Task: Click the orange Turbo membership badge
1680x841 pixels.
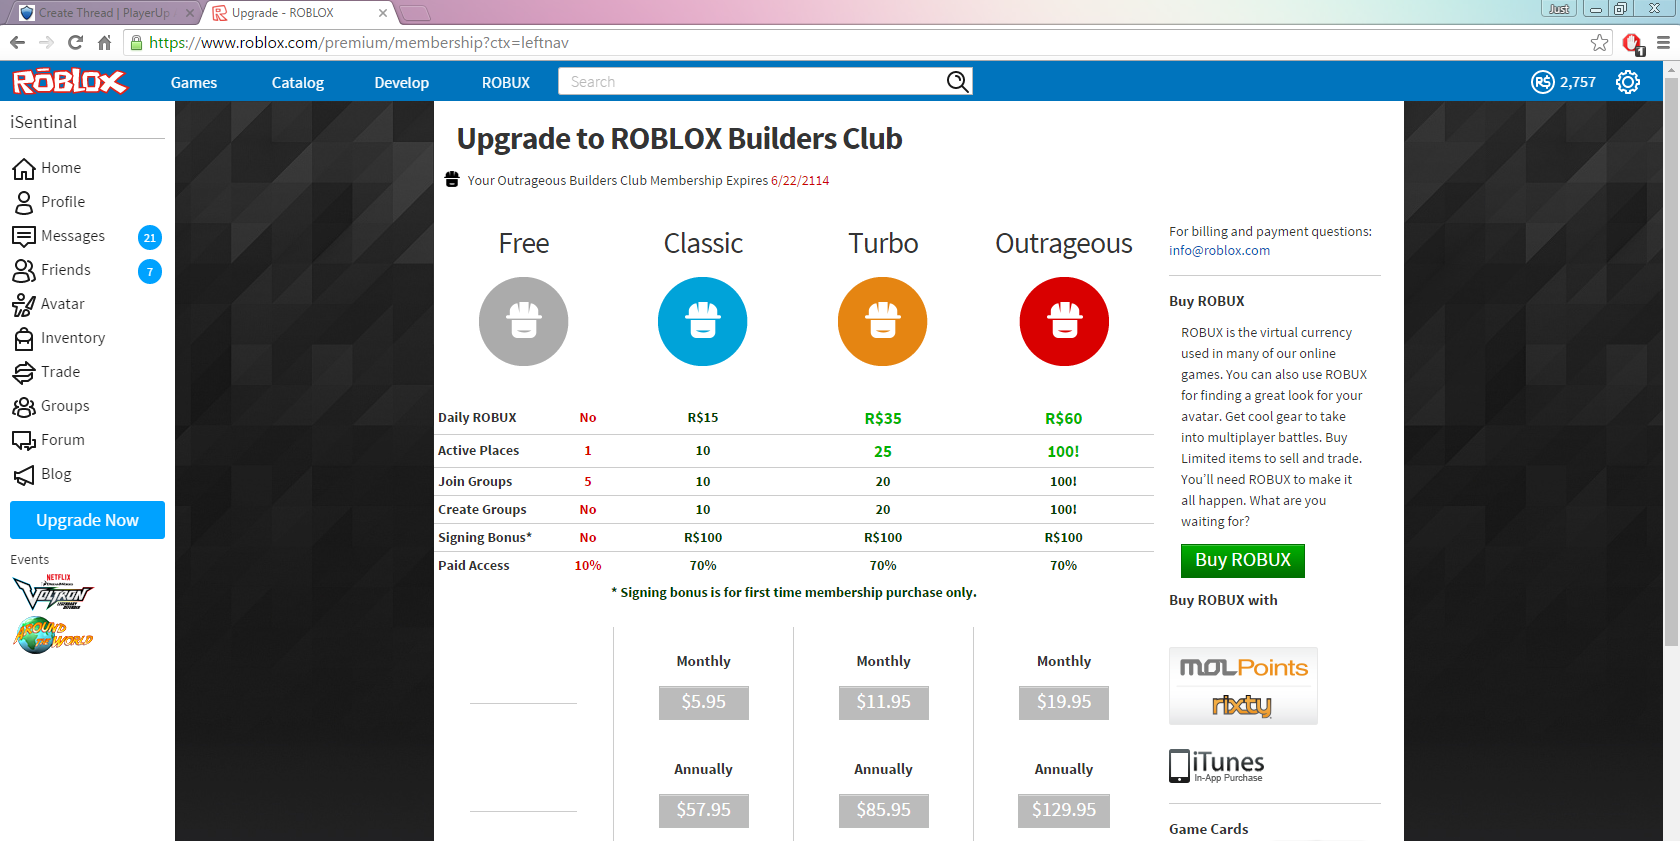Action: (x=883, y=321)
